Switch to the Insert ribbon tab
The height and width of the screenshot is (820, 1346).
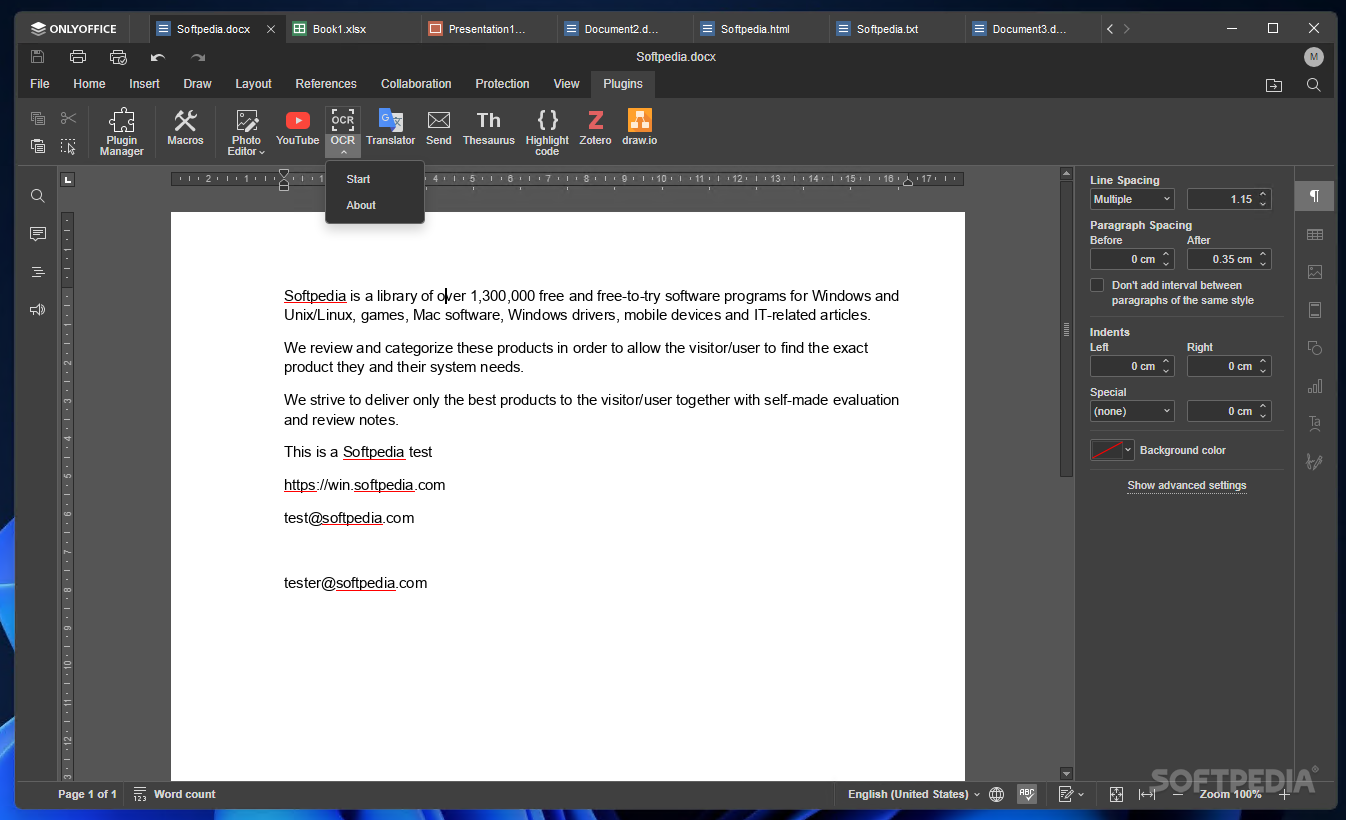[x=144, y=84]
